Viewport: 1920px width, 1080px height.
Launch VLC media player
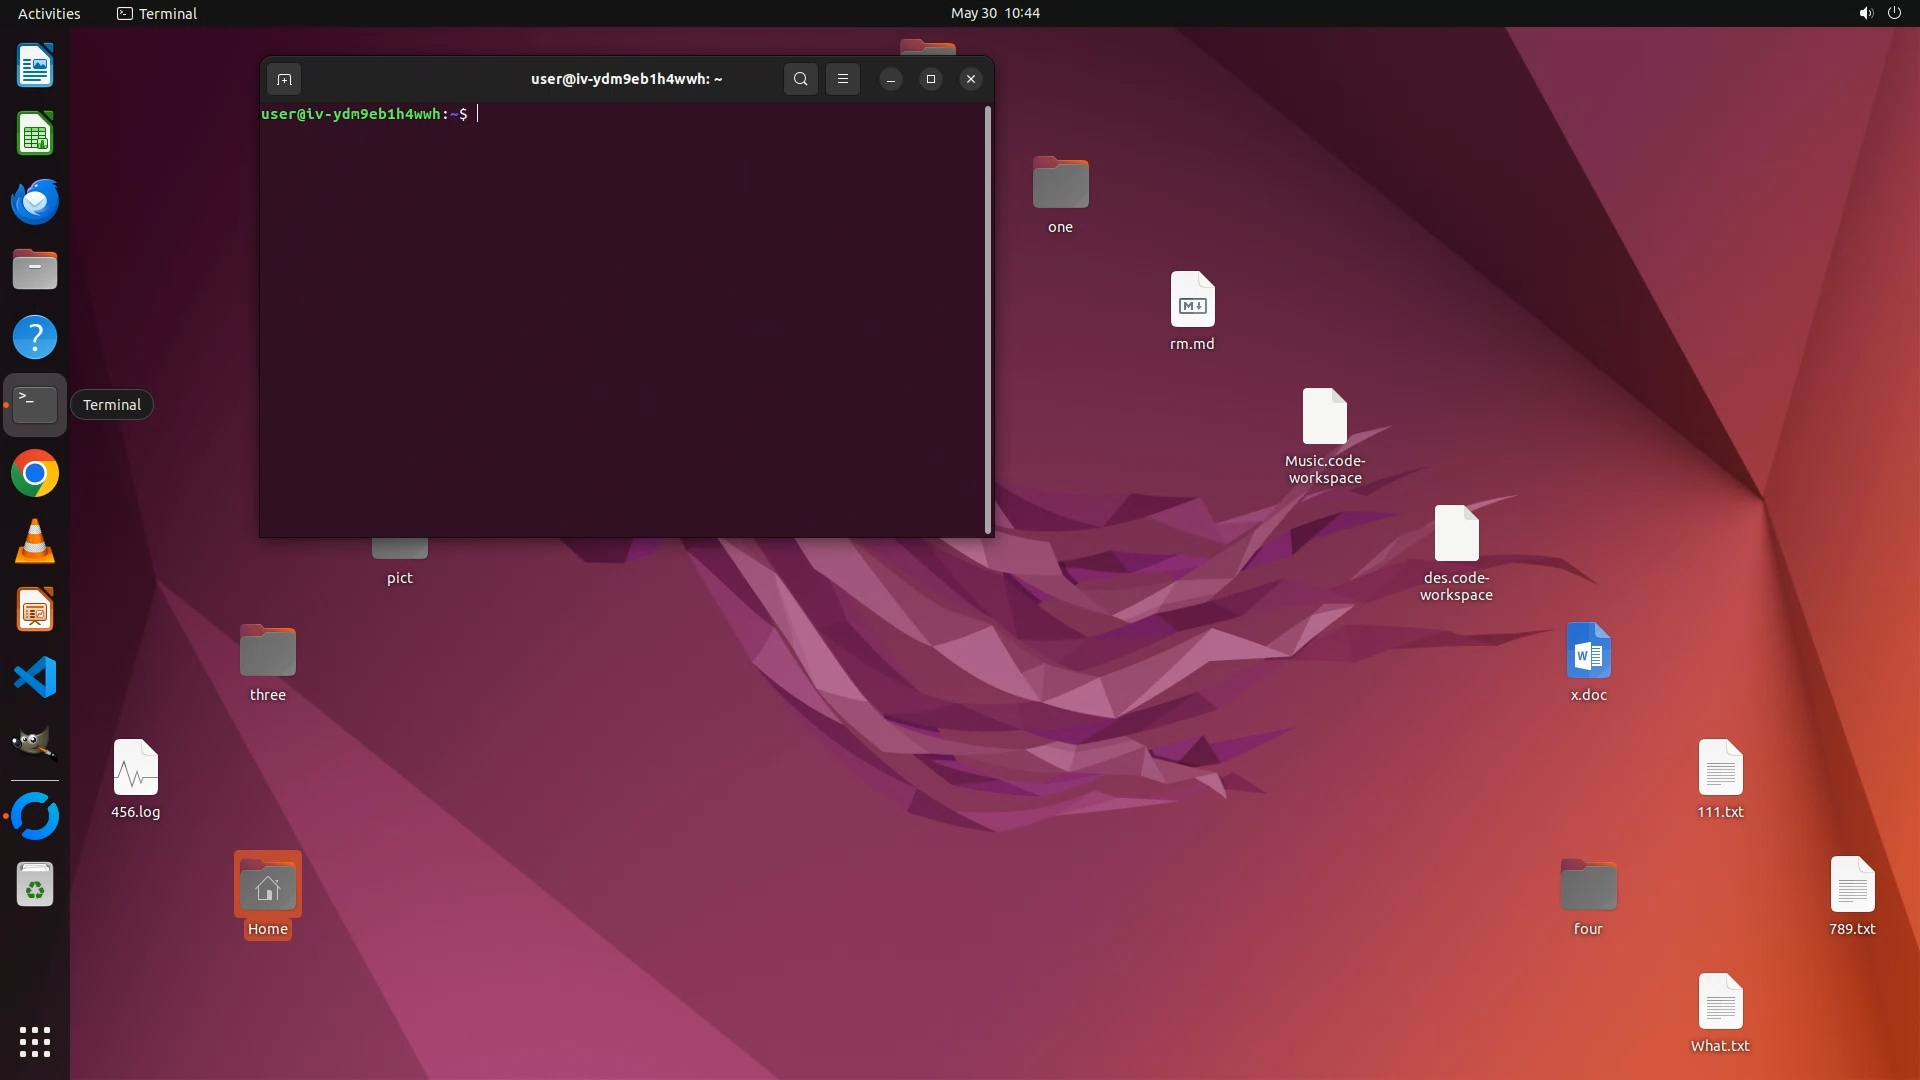[x=35, y=542]
